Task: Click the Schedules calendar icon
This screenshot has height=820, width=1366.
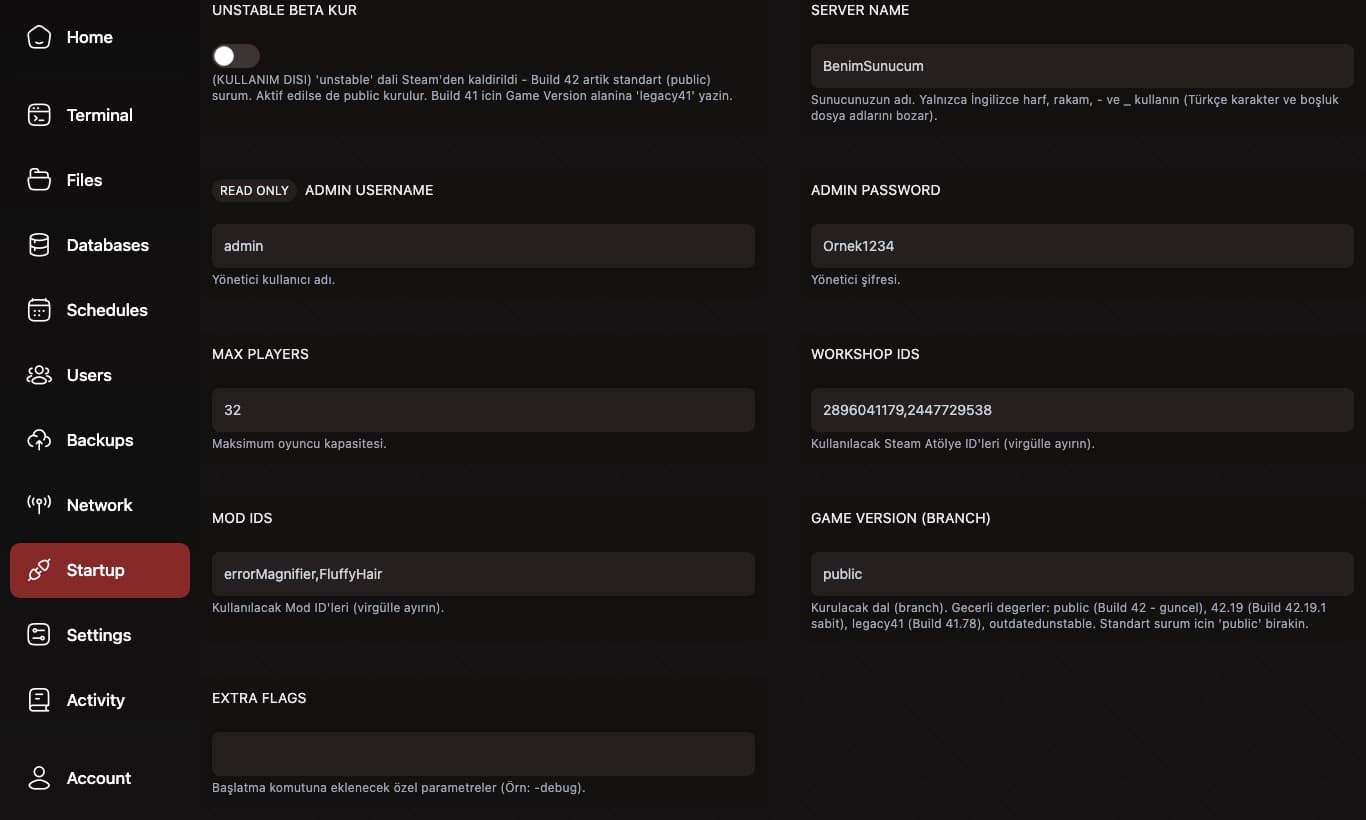Action: coord(39,310)
